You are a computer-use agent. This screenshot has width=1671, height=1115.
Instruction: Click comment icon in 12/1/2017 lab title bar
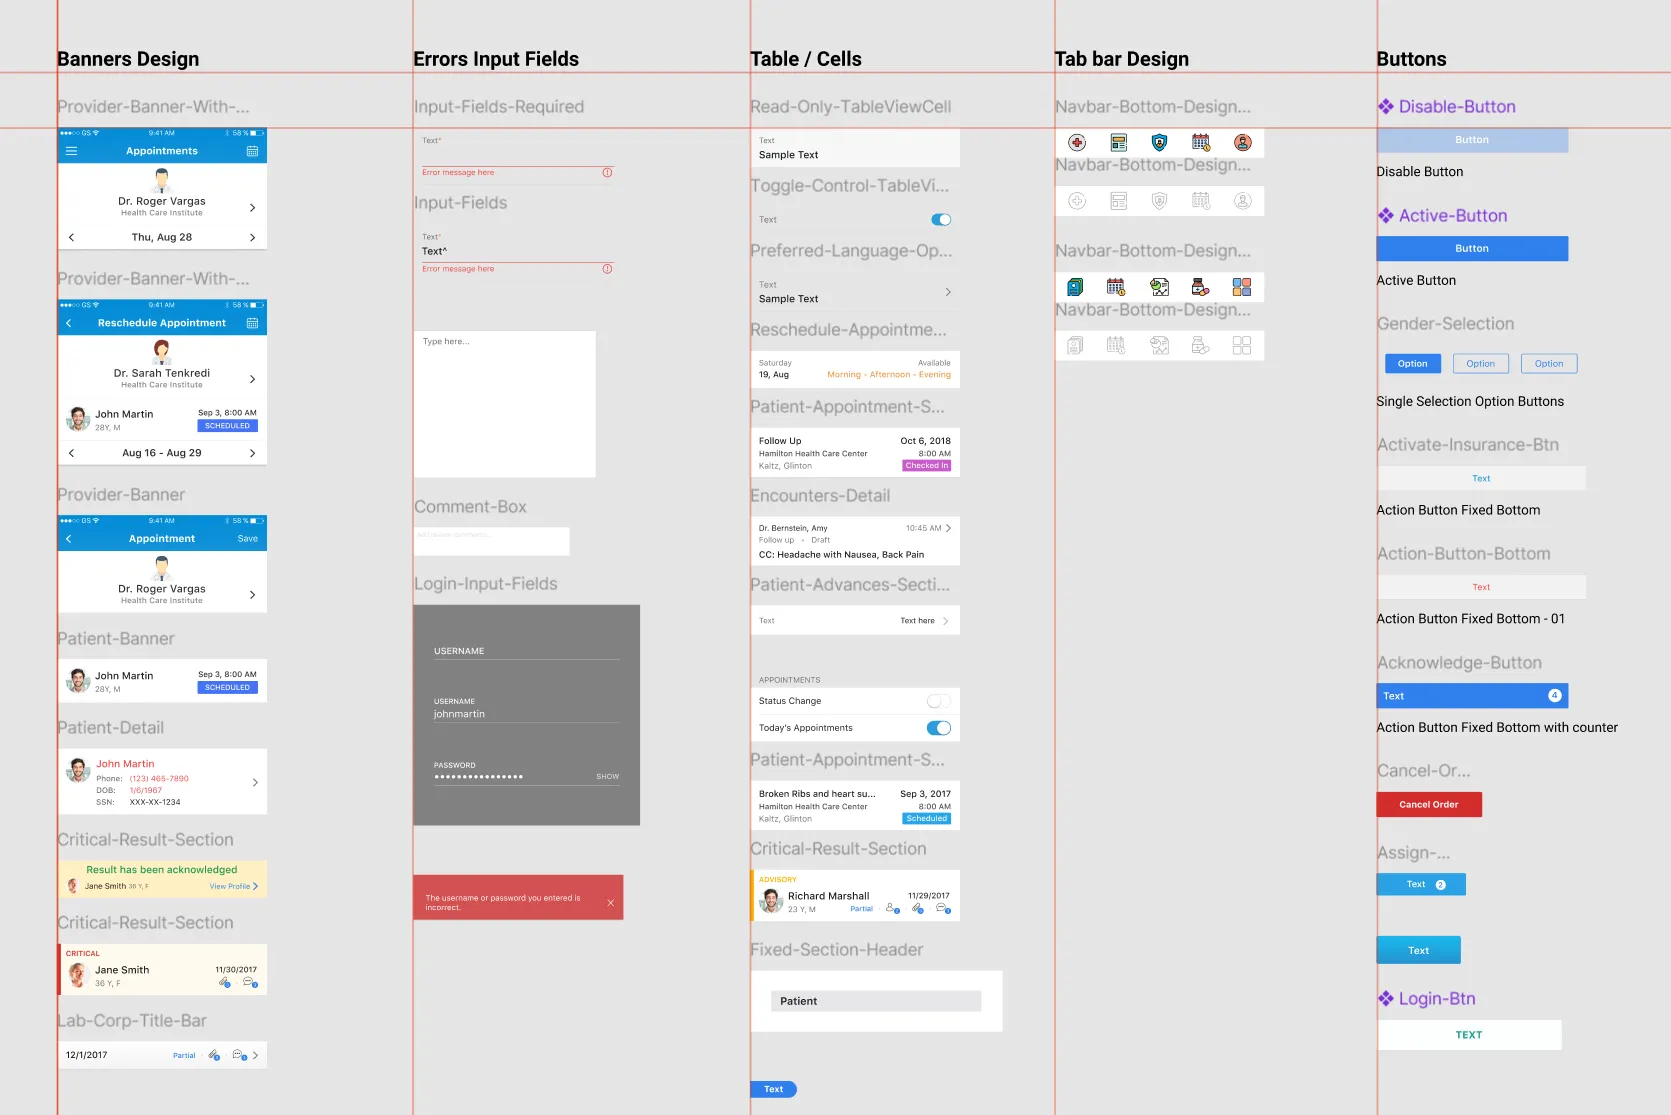[x=239, y=1055]
